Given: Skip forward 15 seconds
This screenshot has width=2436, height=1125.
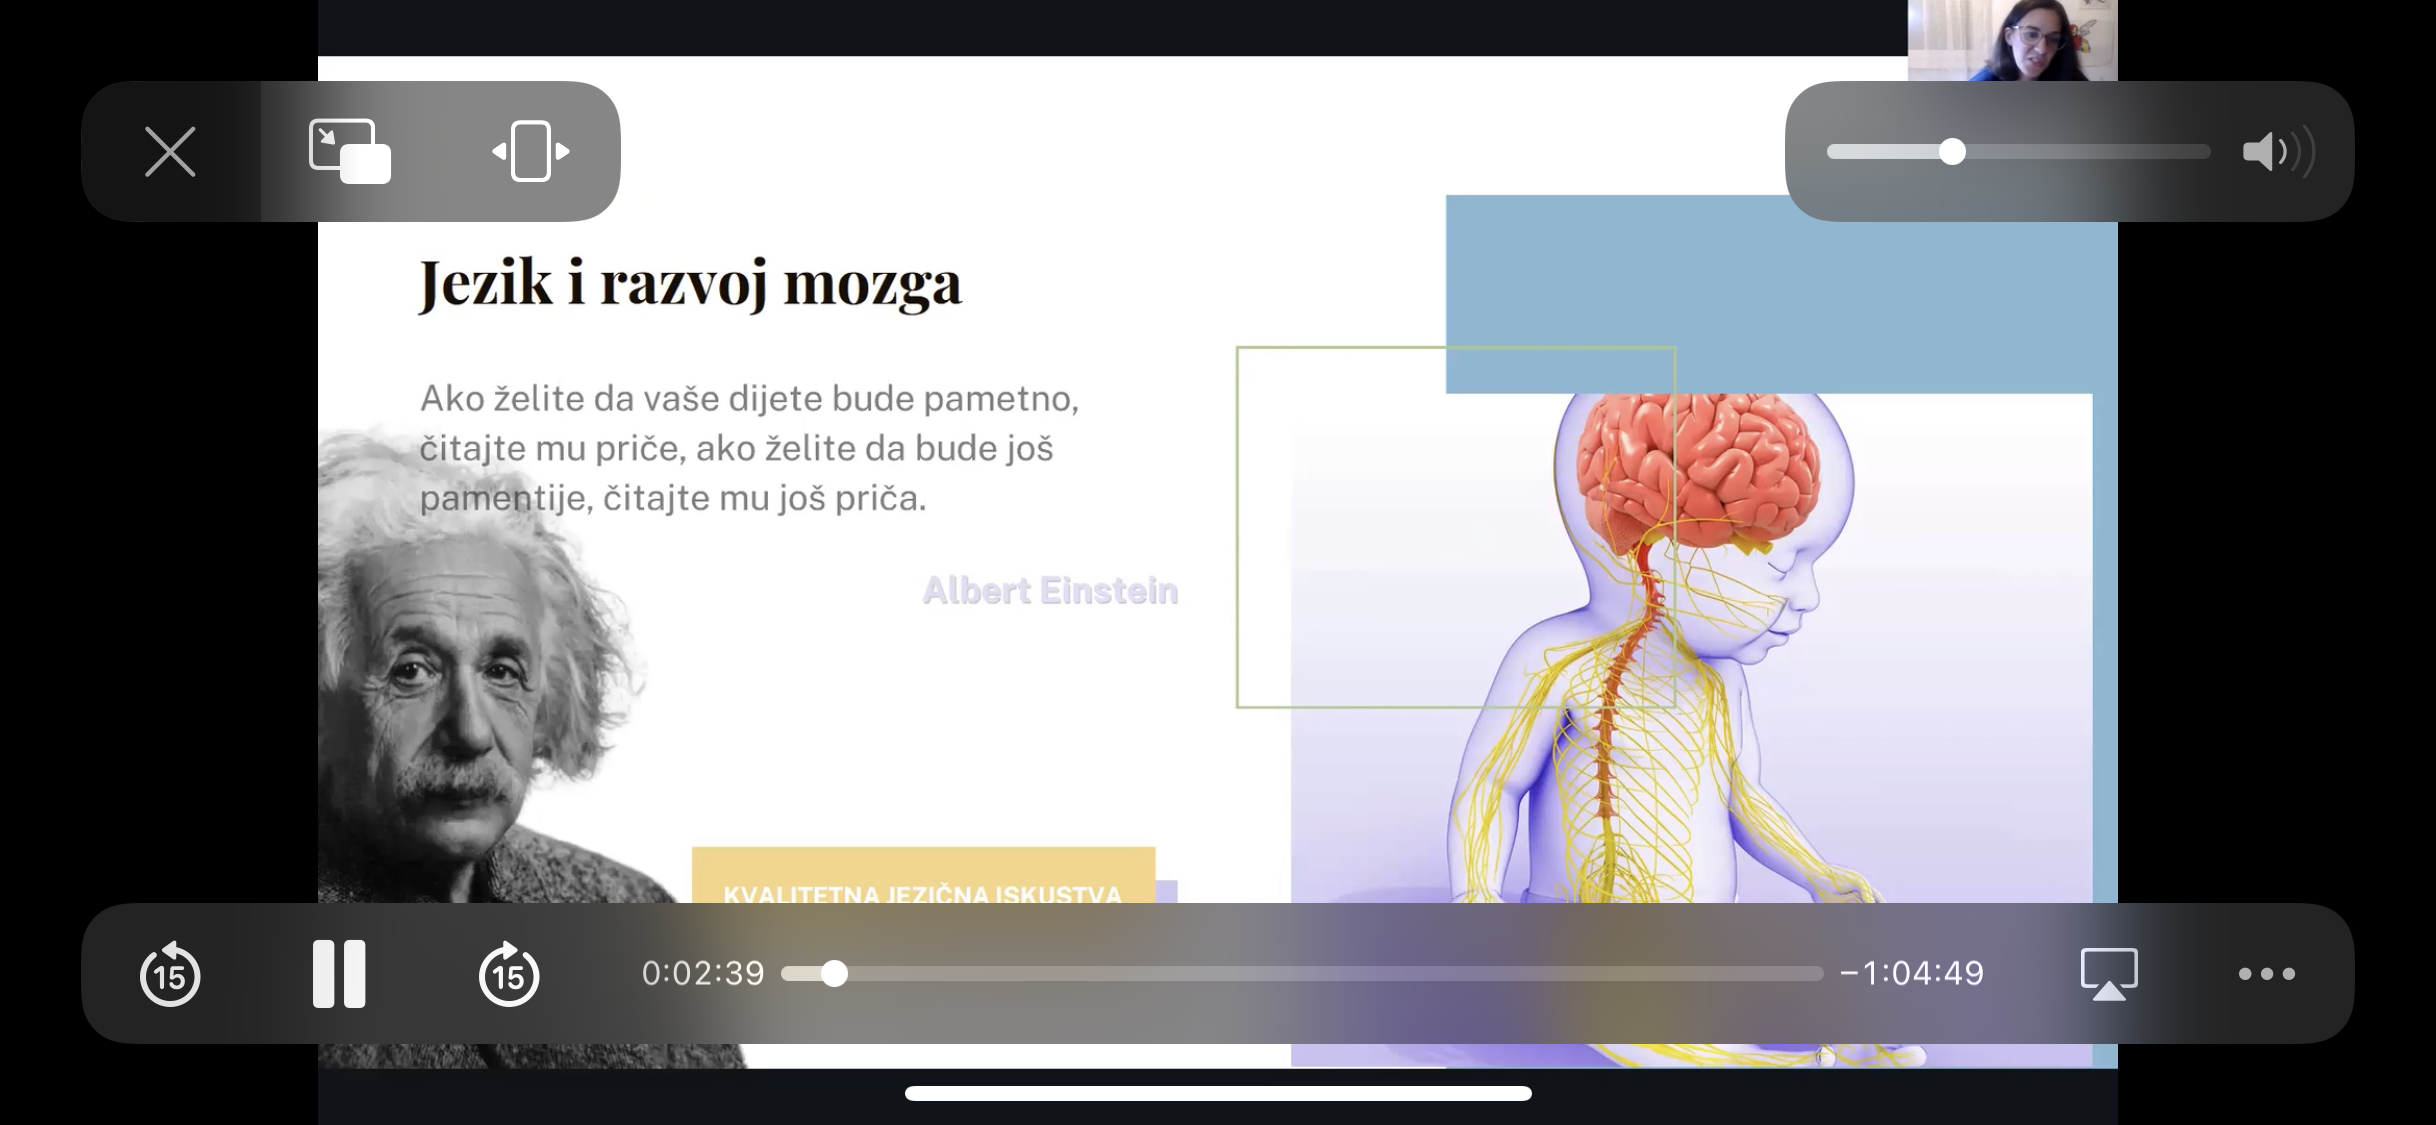Looking at the screenshot, I should [x=509, y=974].
